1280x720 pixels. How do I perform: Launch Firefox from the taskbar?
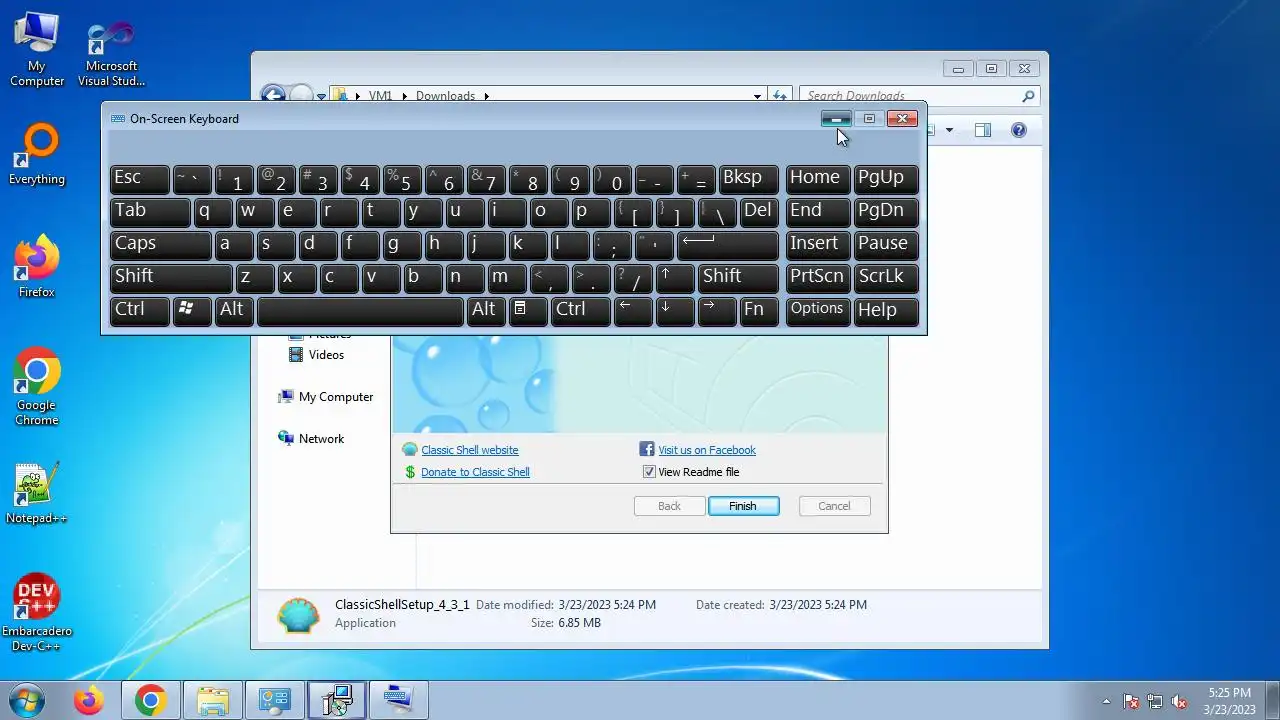[x=88, y=700]
